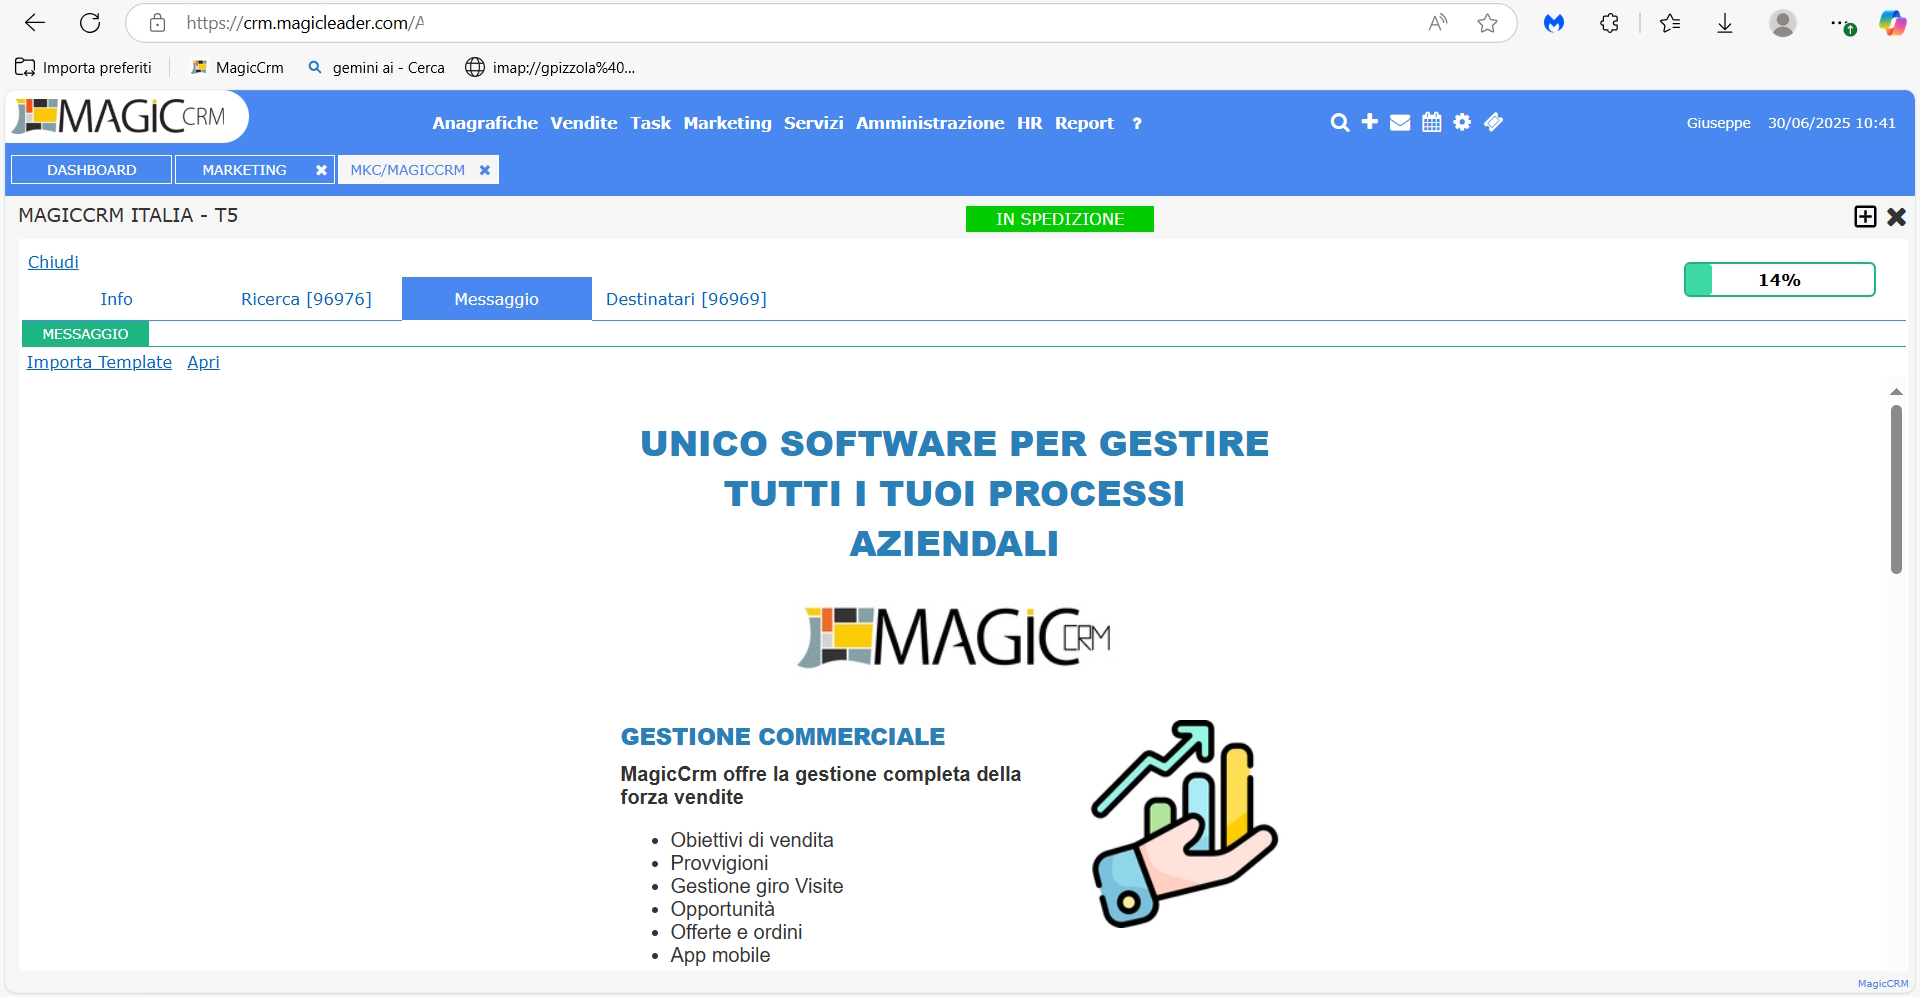Click the ticket tag icon in header
Image resolution: width=1920 pixels, height=997 pixels.
point(1493,121)
